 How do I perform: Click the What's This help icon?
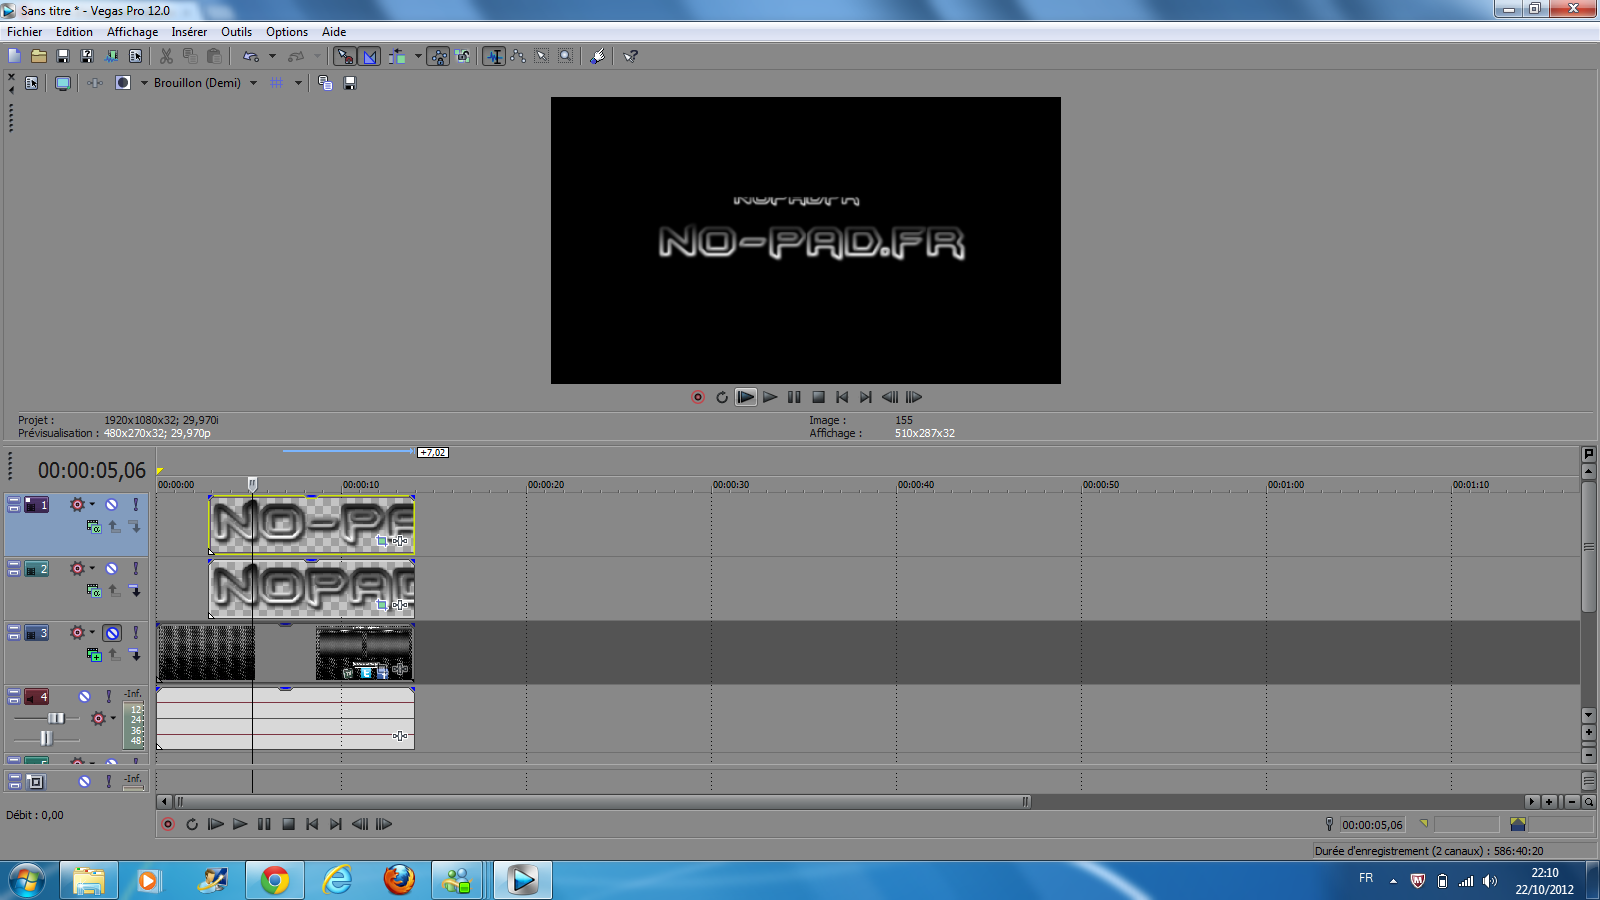pos(630,57)
